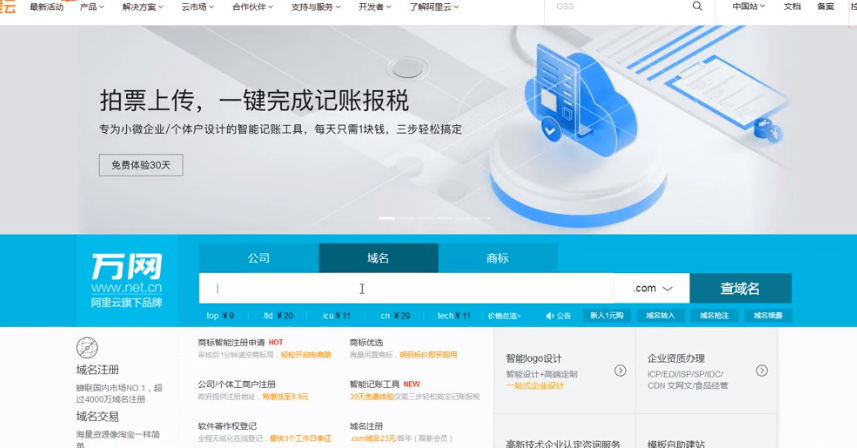
Task: Open the 了解阿里云 dropdown
Action: 435,7
